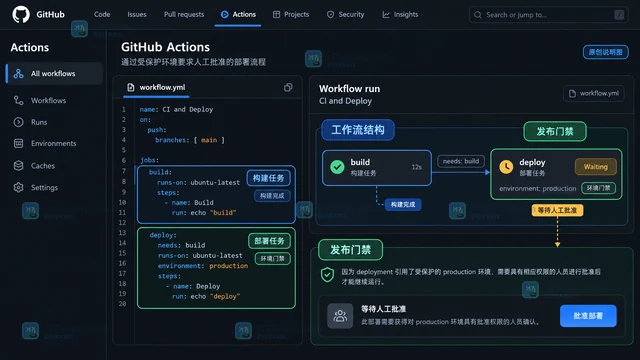Viewport: 640px width, 360px height.
Task: Open the Projects tab
Action: pyautogui.click(x=291, y=14)
